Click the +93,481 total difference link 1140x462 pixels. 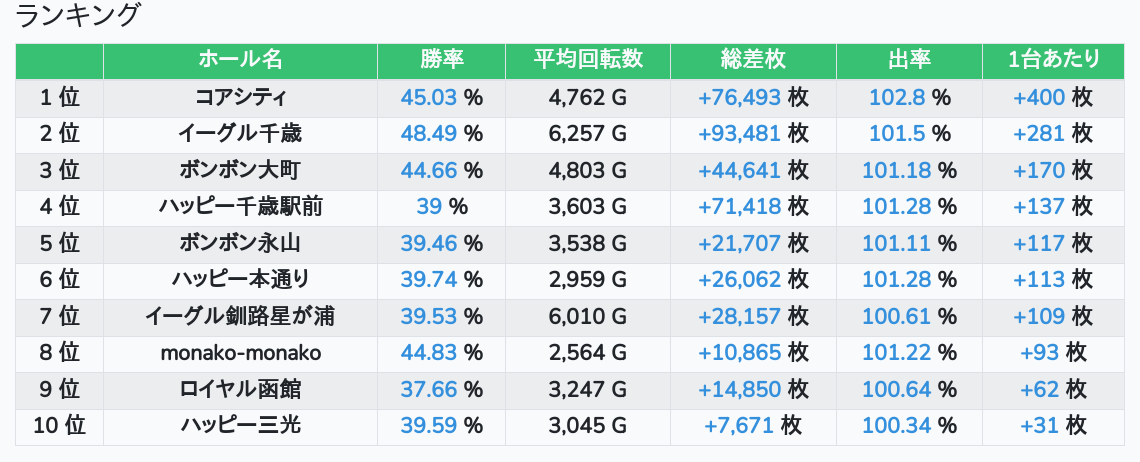tap(740, 133)
